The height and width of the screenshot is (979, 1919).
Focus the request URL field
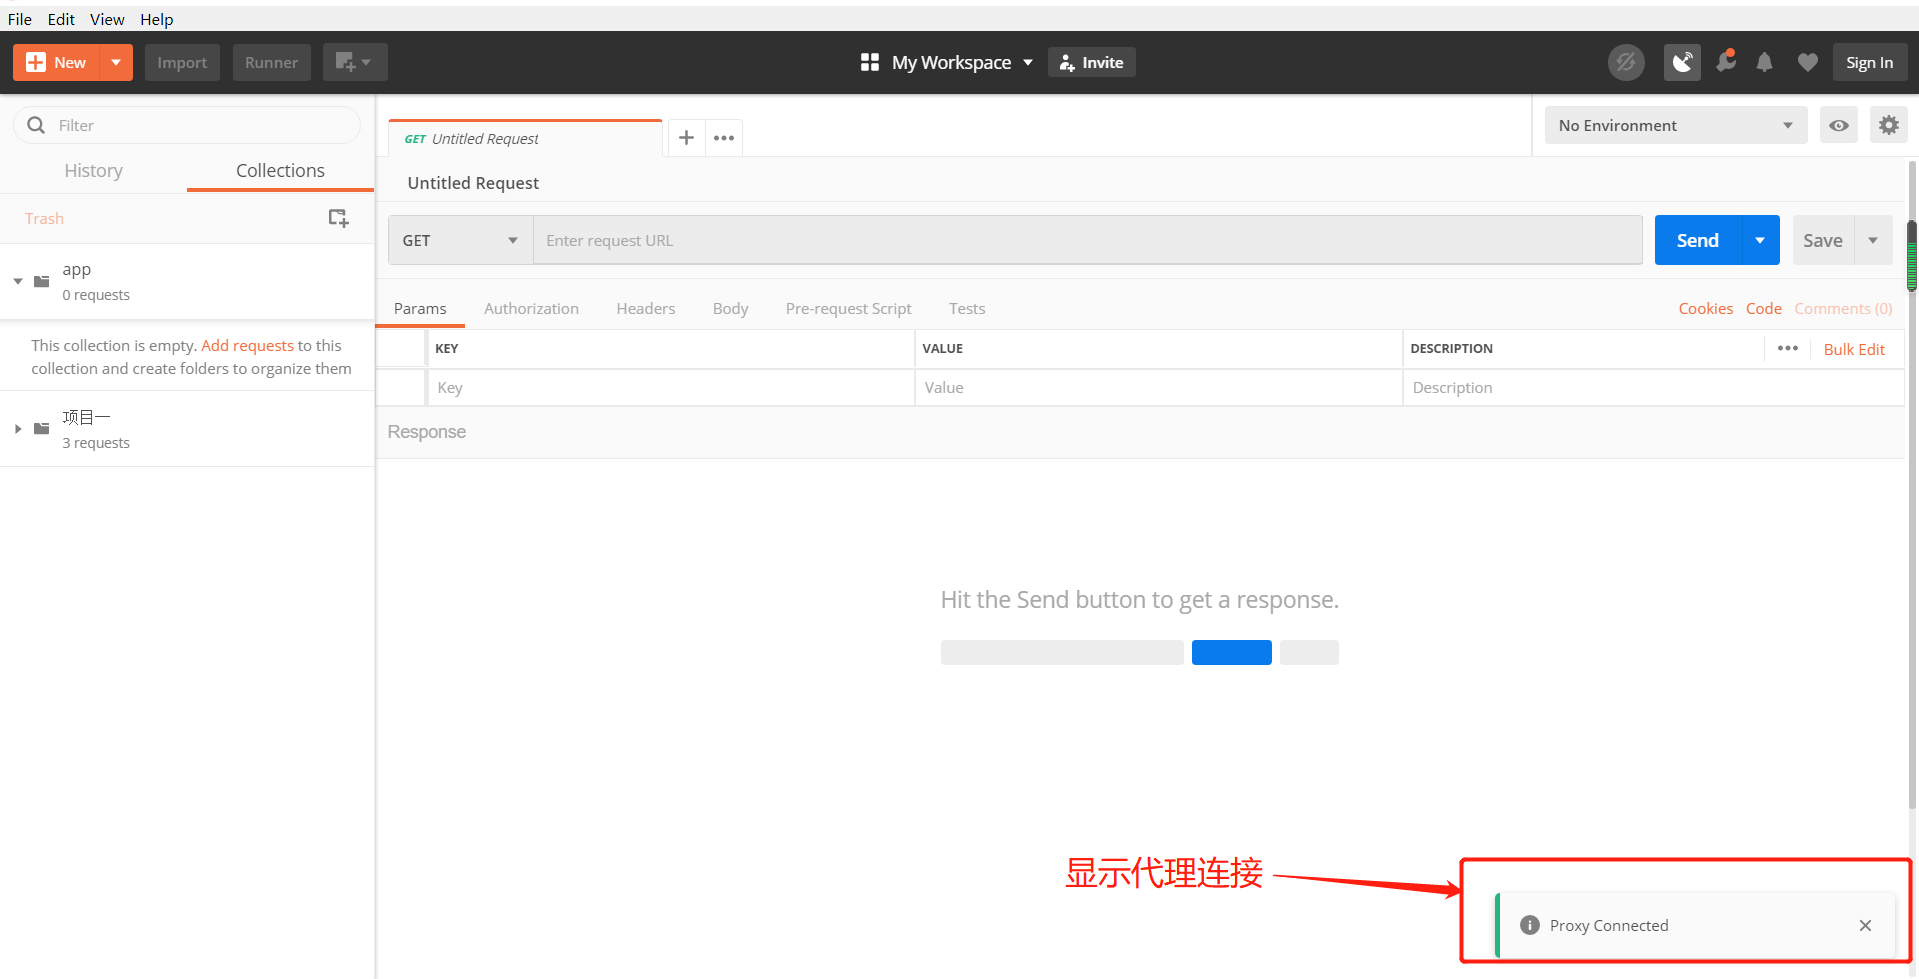(1088, 241)
